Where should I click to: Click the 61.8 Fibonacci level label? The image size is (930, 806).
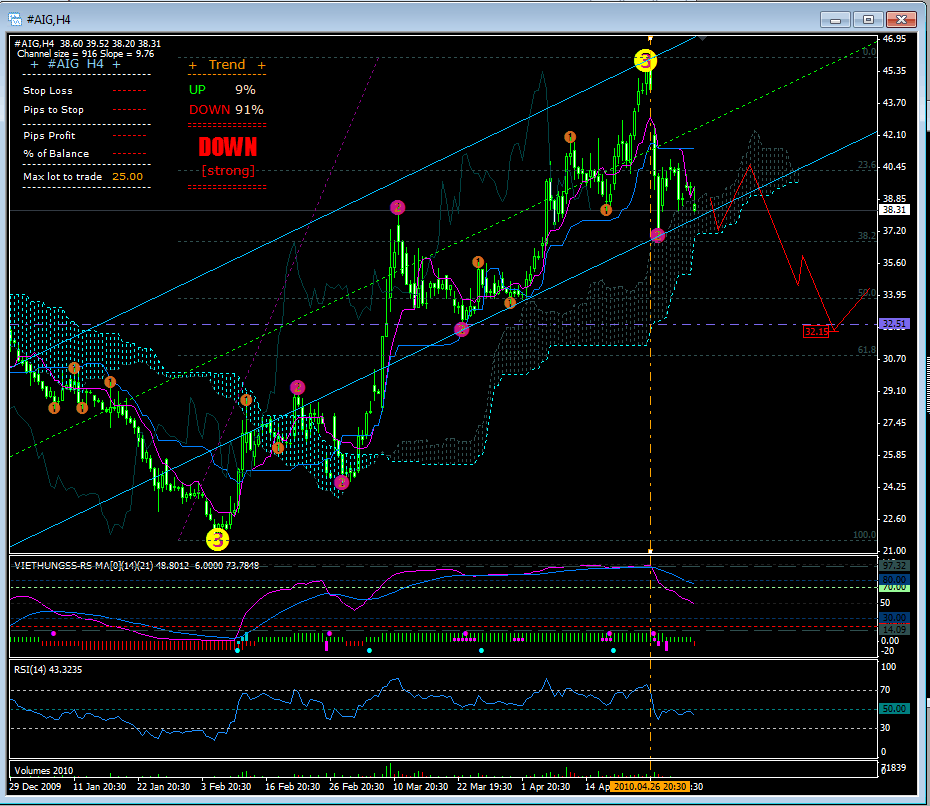click(867, 350)
